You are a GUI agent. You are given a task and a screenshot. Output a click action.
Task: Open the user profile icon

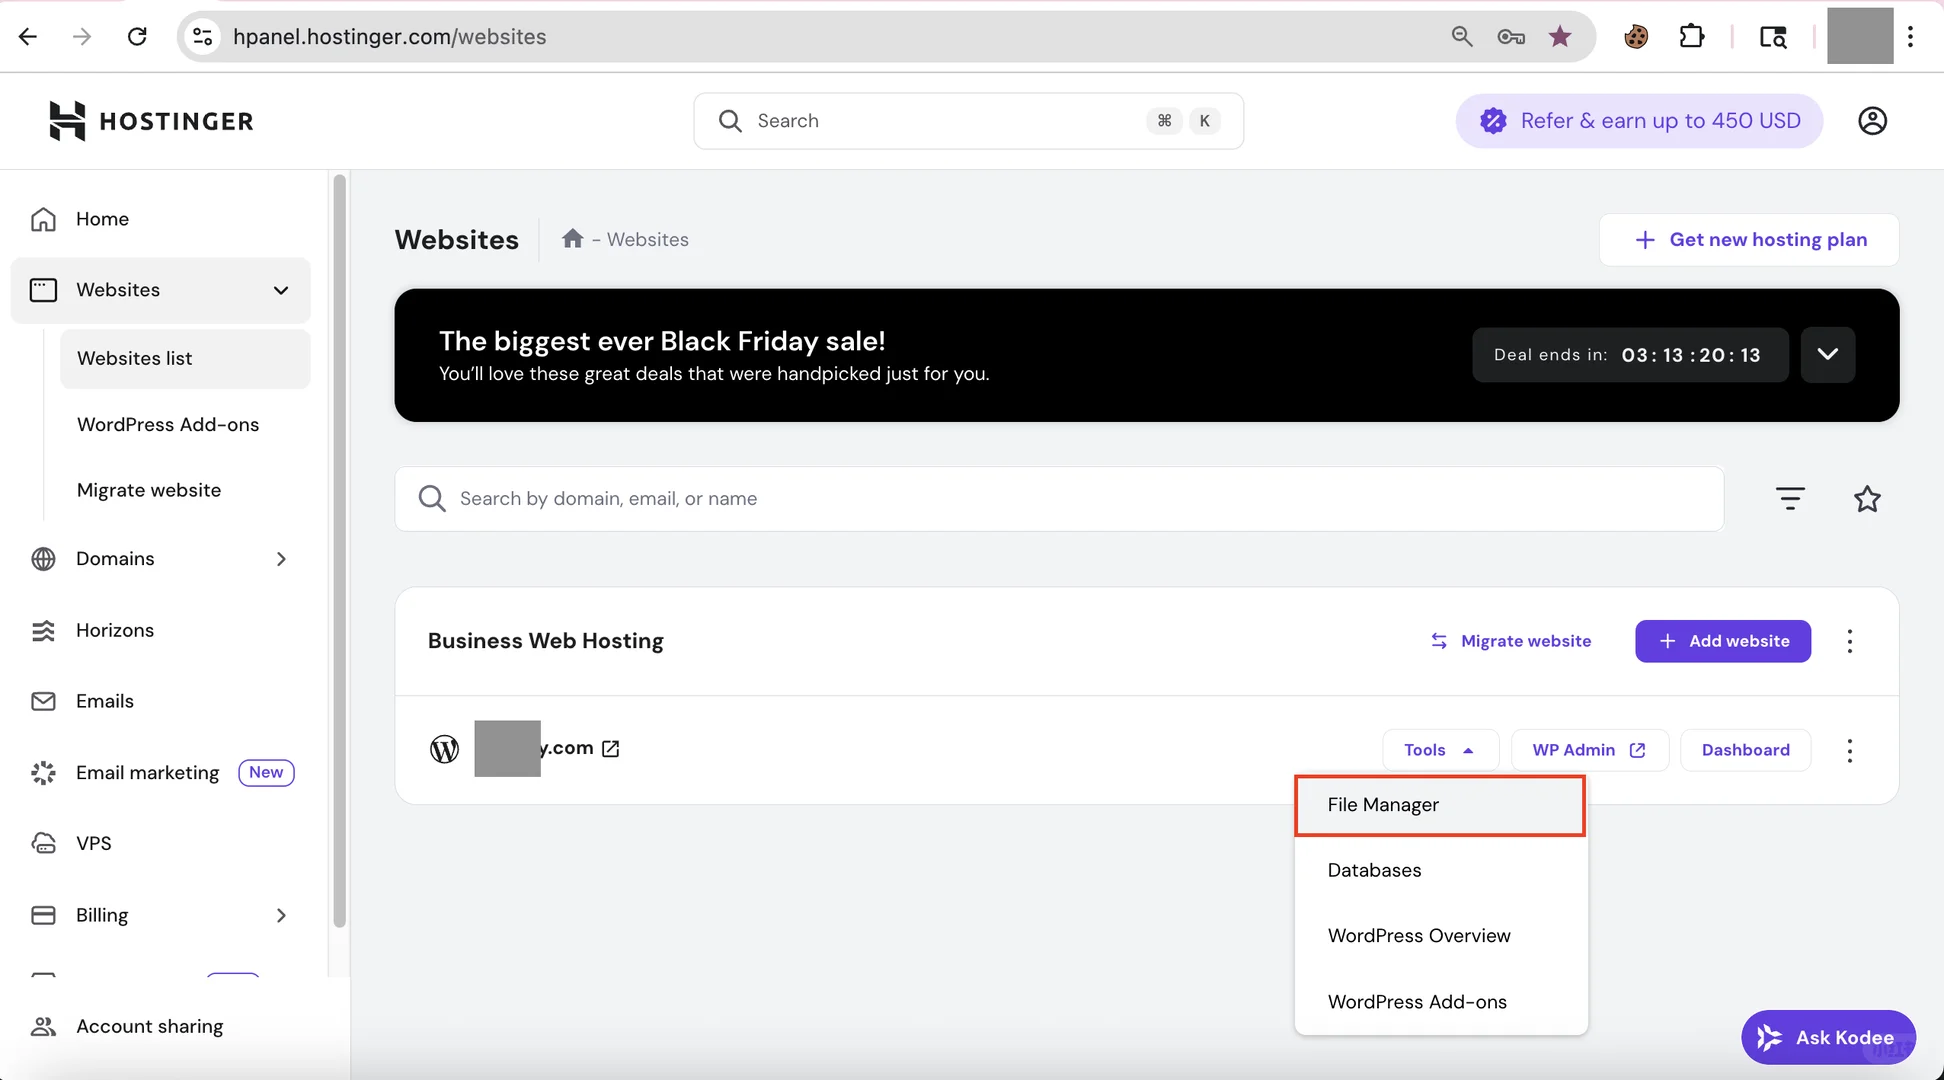[x=1872, y=121]
